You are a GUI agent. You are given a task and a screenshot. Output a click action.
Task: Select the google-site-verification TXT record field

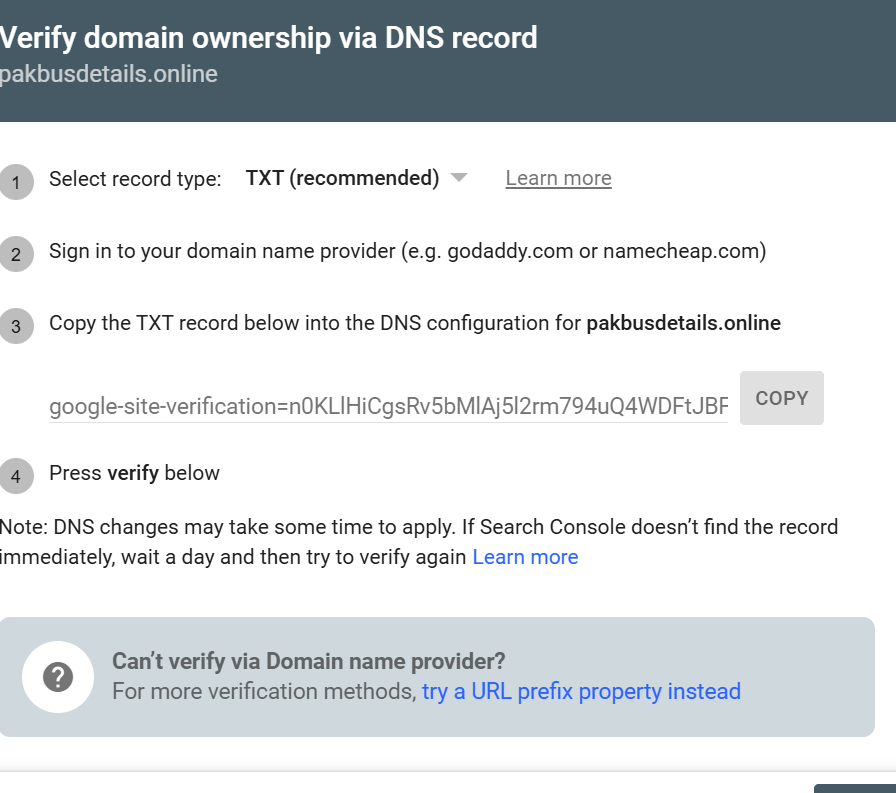tap(389, 406)
